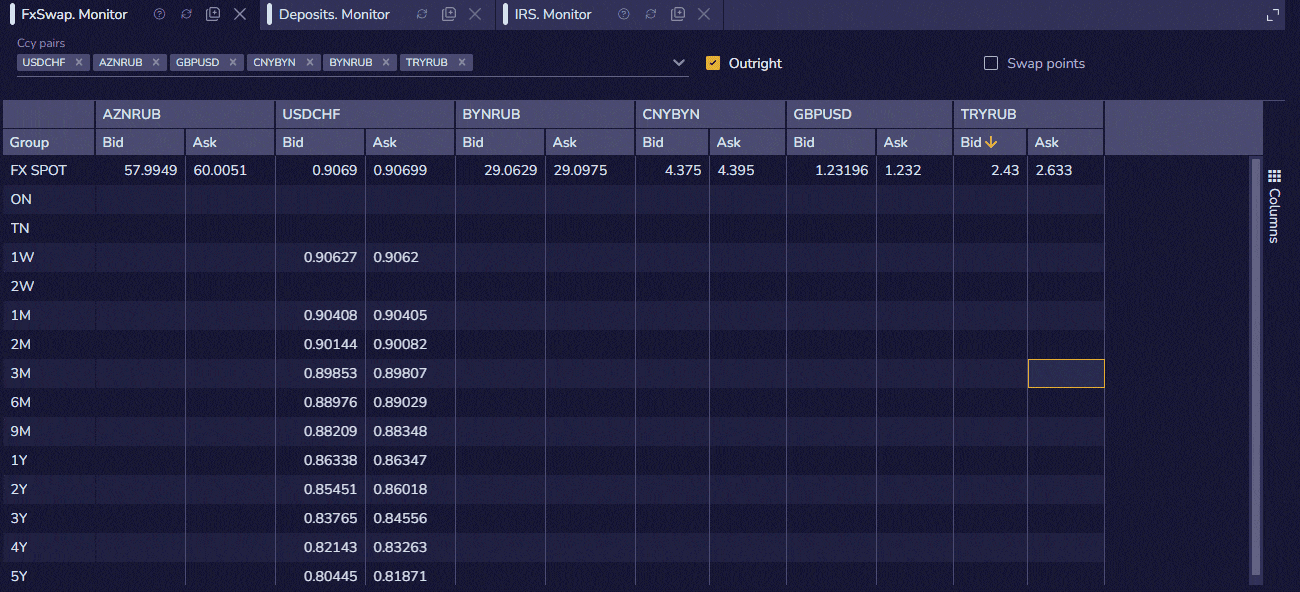1300x592 pixels.
Task: Refresh the FxSwap Monitor tab
Action: coord(186,14)
